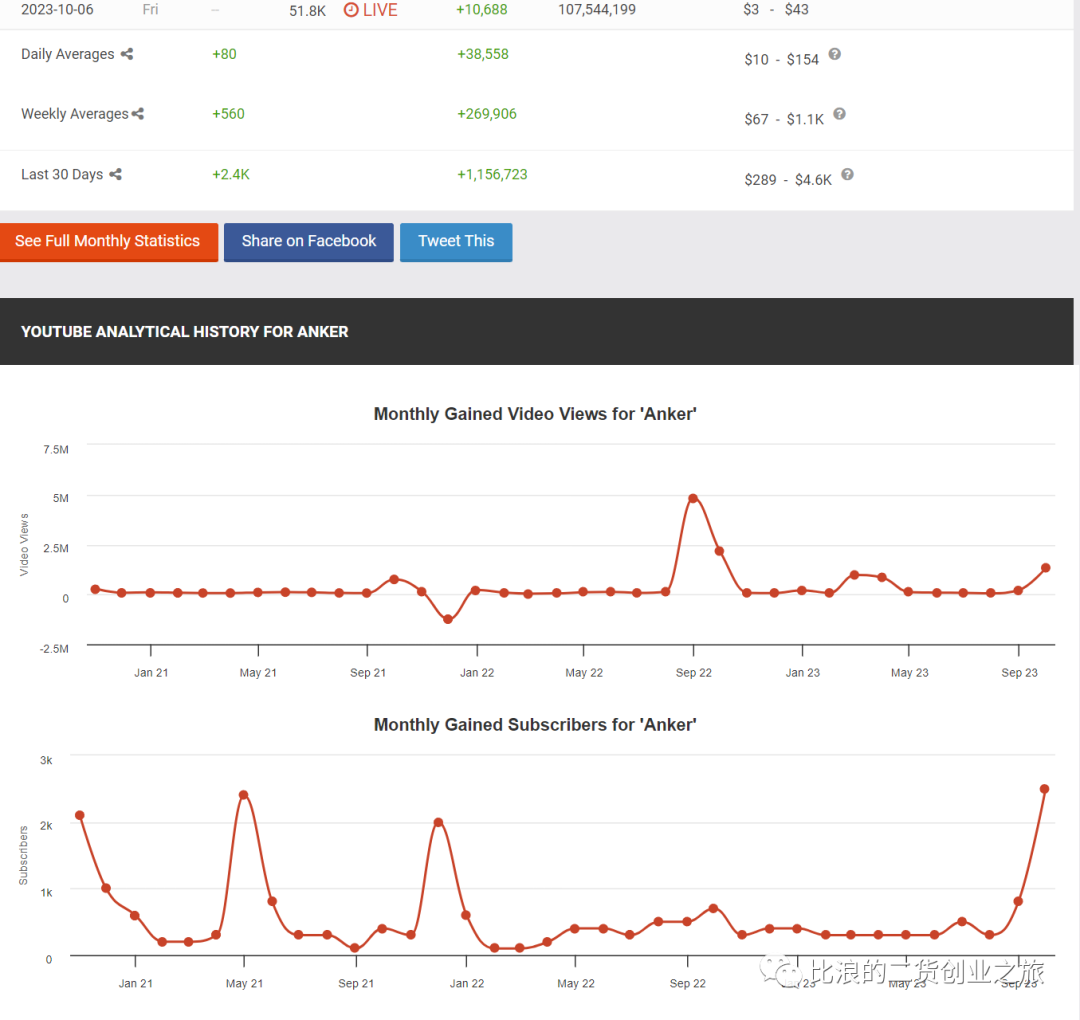Viewport: 1080px width, 1020px height.
Task: Click the +2.4K subscribers value
Action: click(231, 174)
